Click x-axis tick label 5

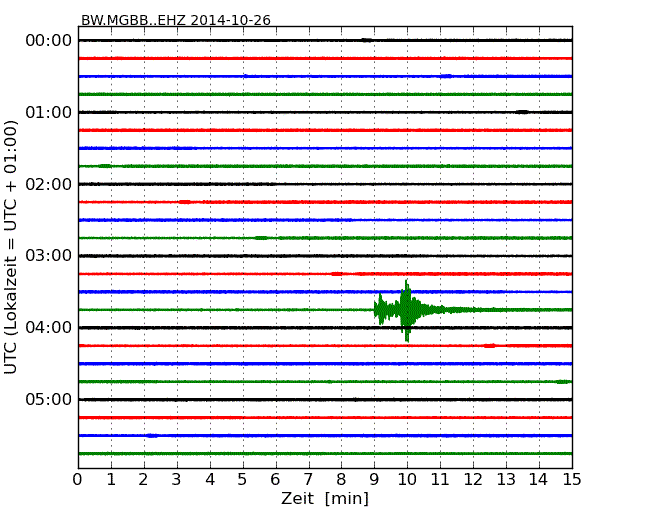[243, 480]
